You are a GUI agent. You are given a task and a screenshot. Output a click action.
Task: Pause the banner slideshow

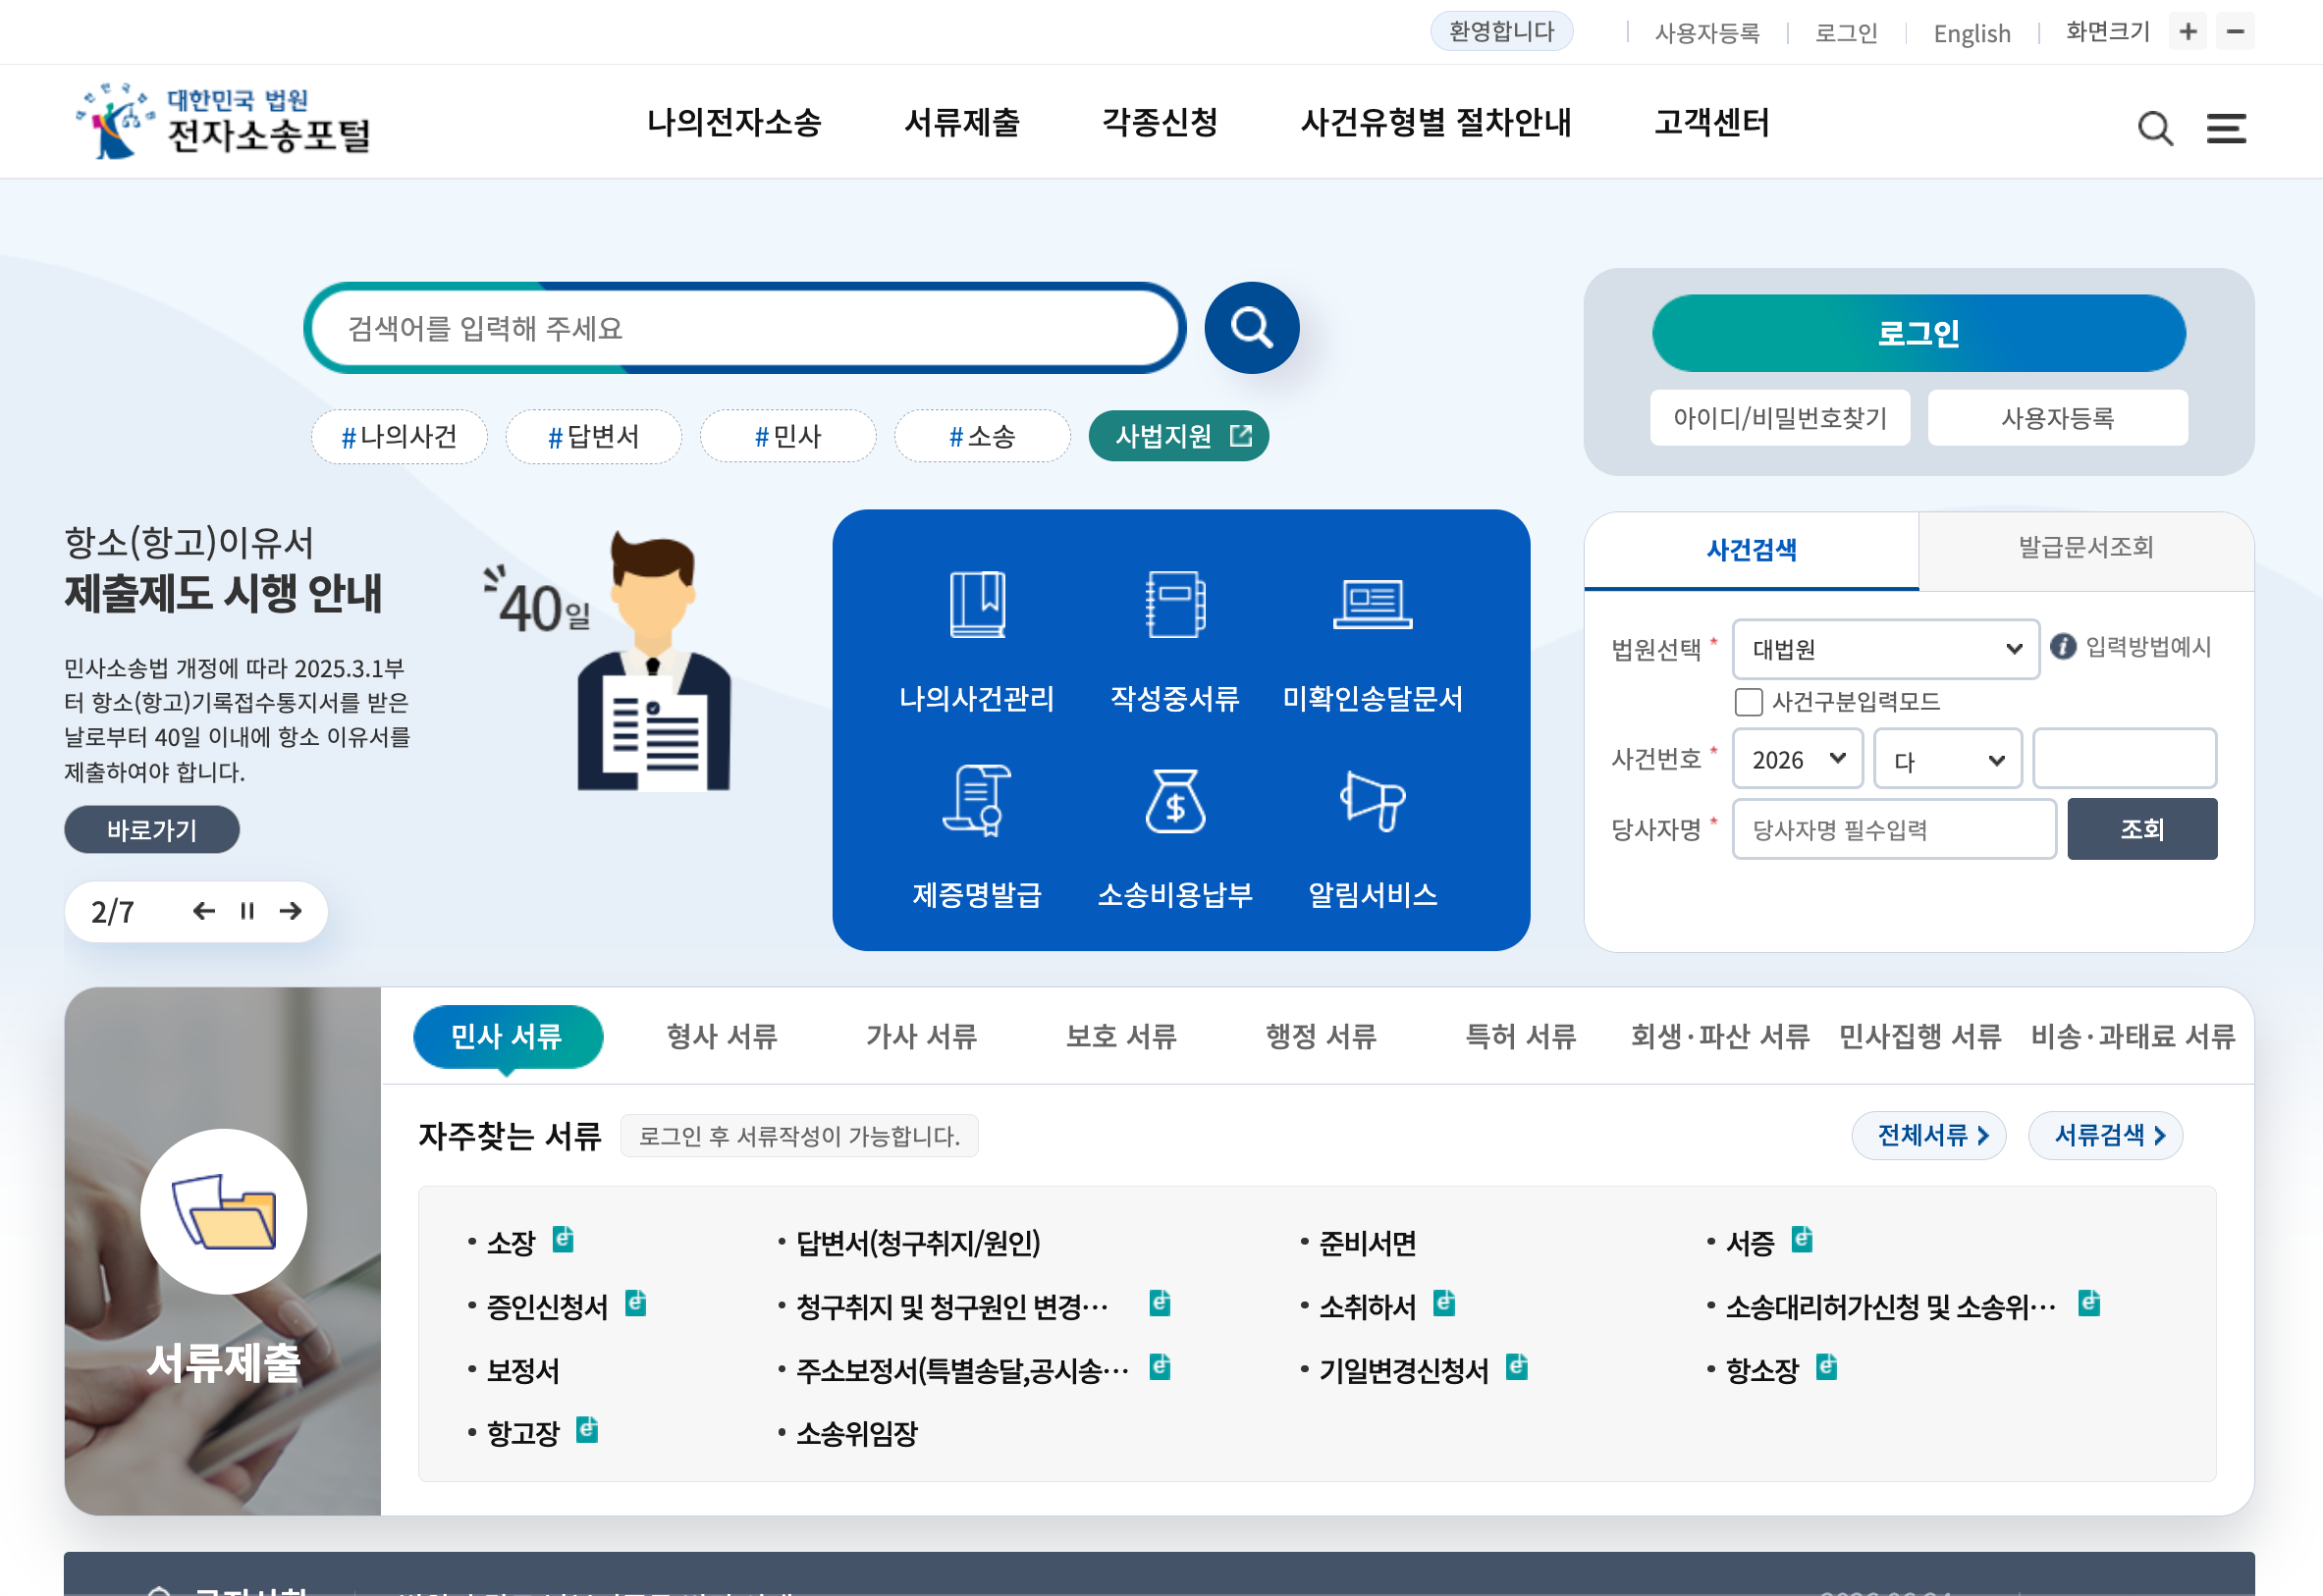pos(247,910)
